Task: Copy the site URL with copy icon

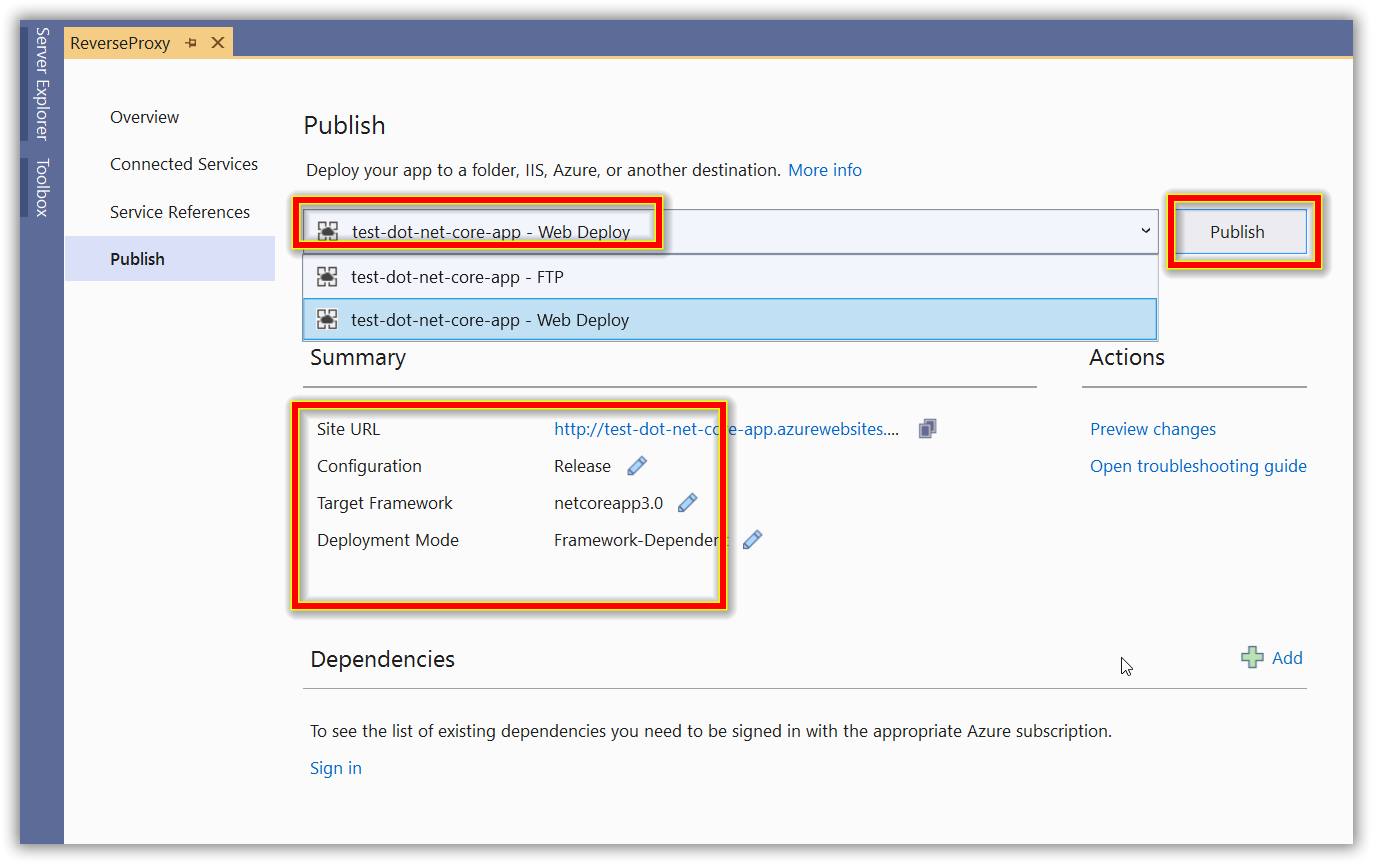Action: 927,429
